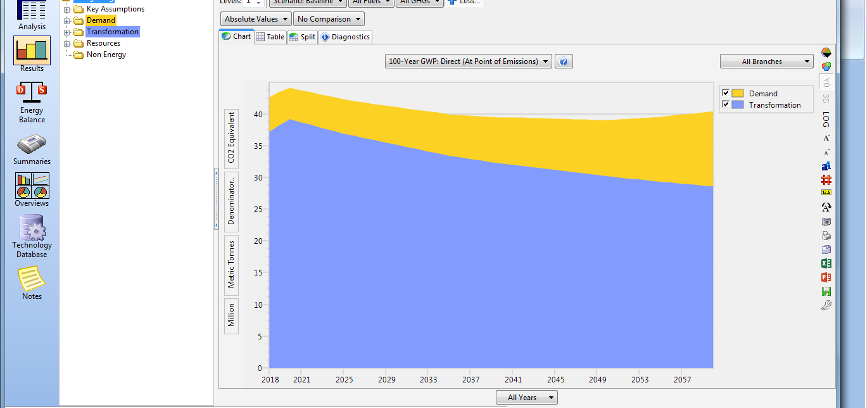Open the All Branches dropdown

tap(767, 62)
